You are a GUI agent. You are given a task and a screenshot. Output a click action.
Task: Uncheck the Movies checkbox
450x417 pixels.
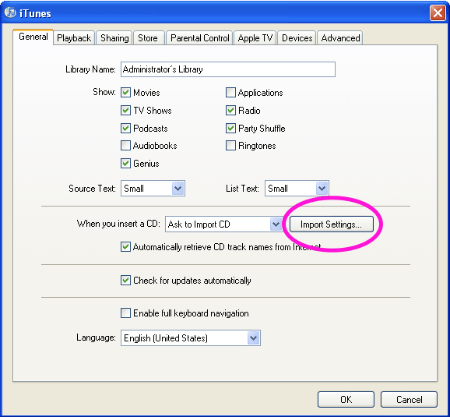(126, 92)
